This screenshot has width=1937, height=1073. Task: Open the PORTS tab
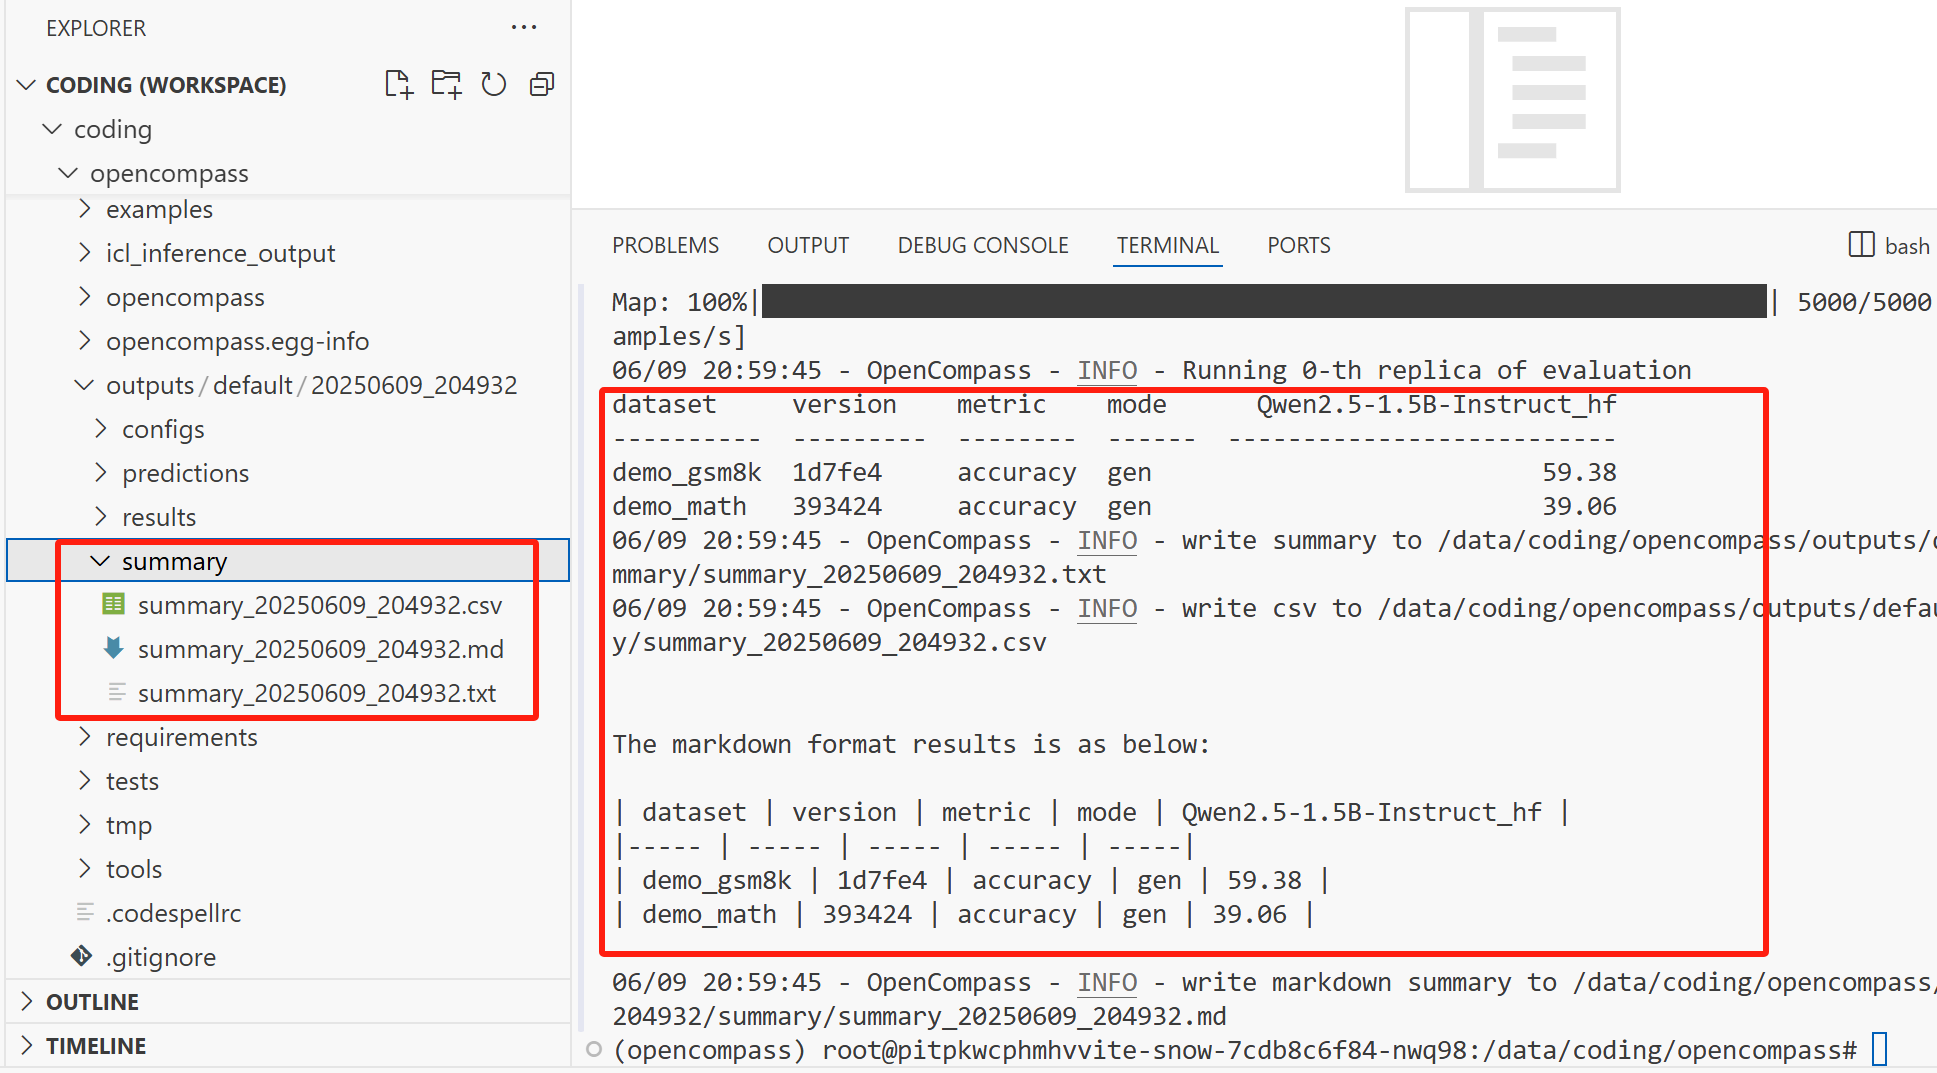click(x=1299, y=245)
